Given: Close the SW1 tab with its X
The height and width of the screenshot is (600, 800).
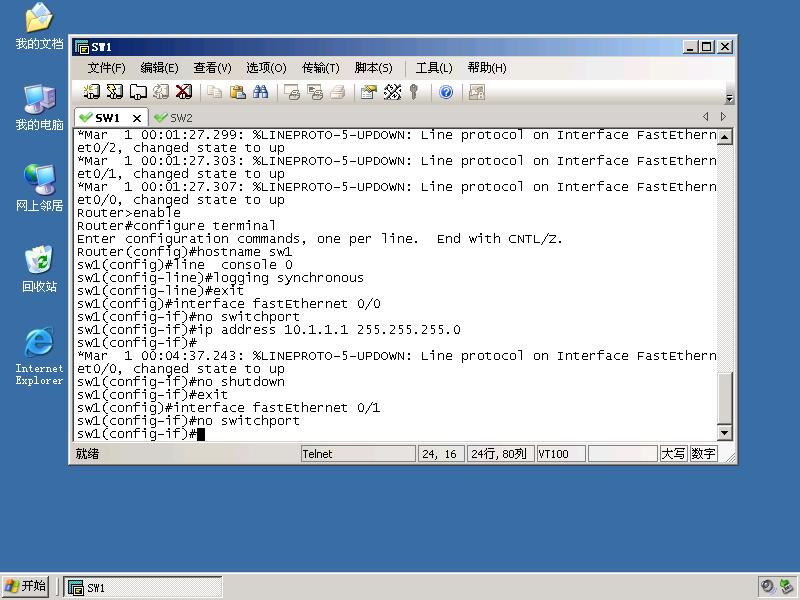Looking at the screenshot, I should click(137, 118).
